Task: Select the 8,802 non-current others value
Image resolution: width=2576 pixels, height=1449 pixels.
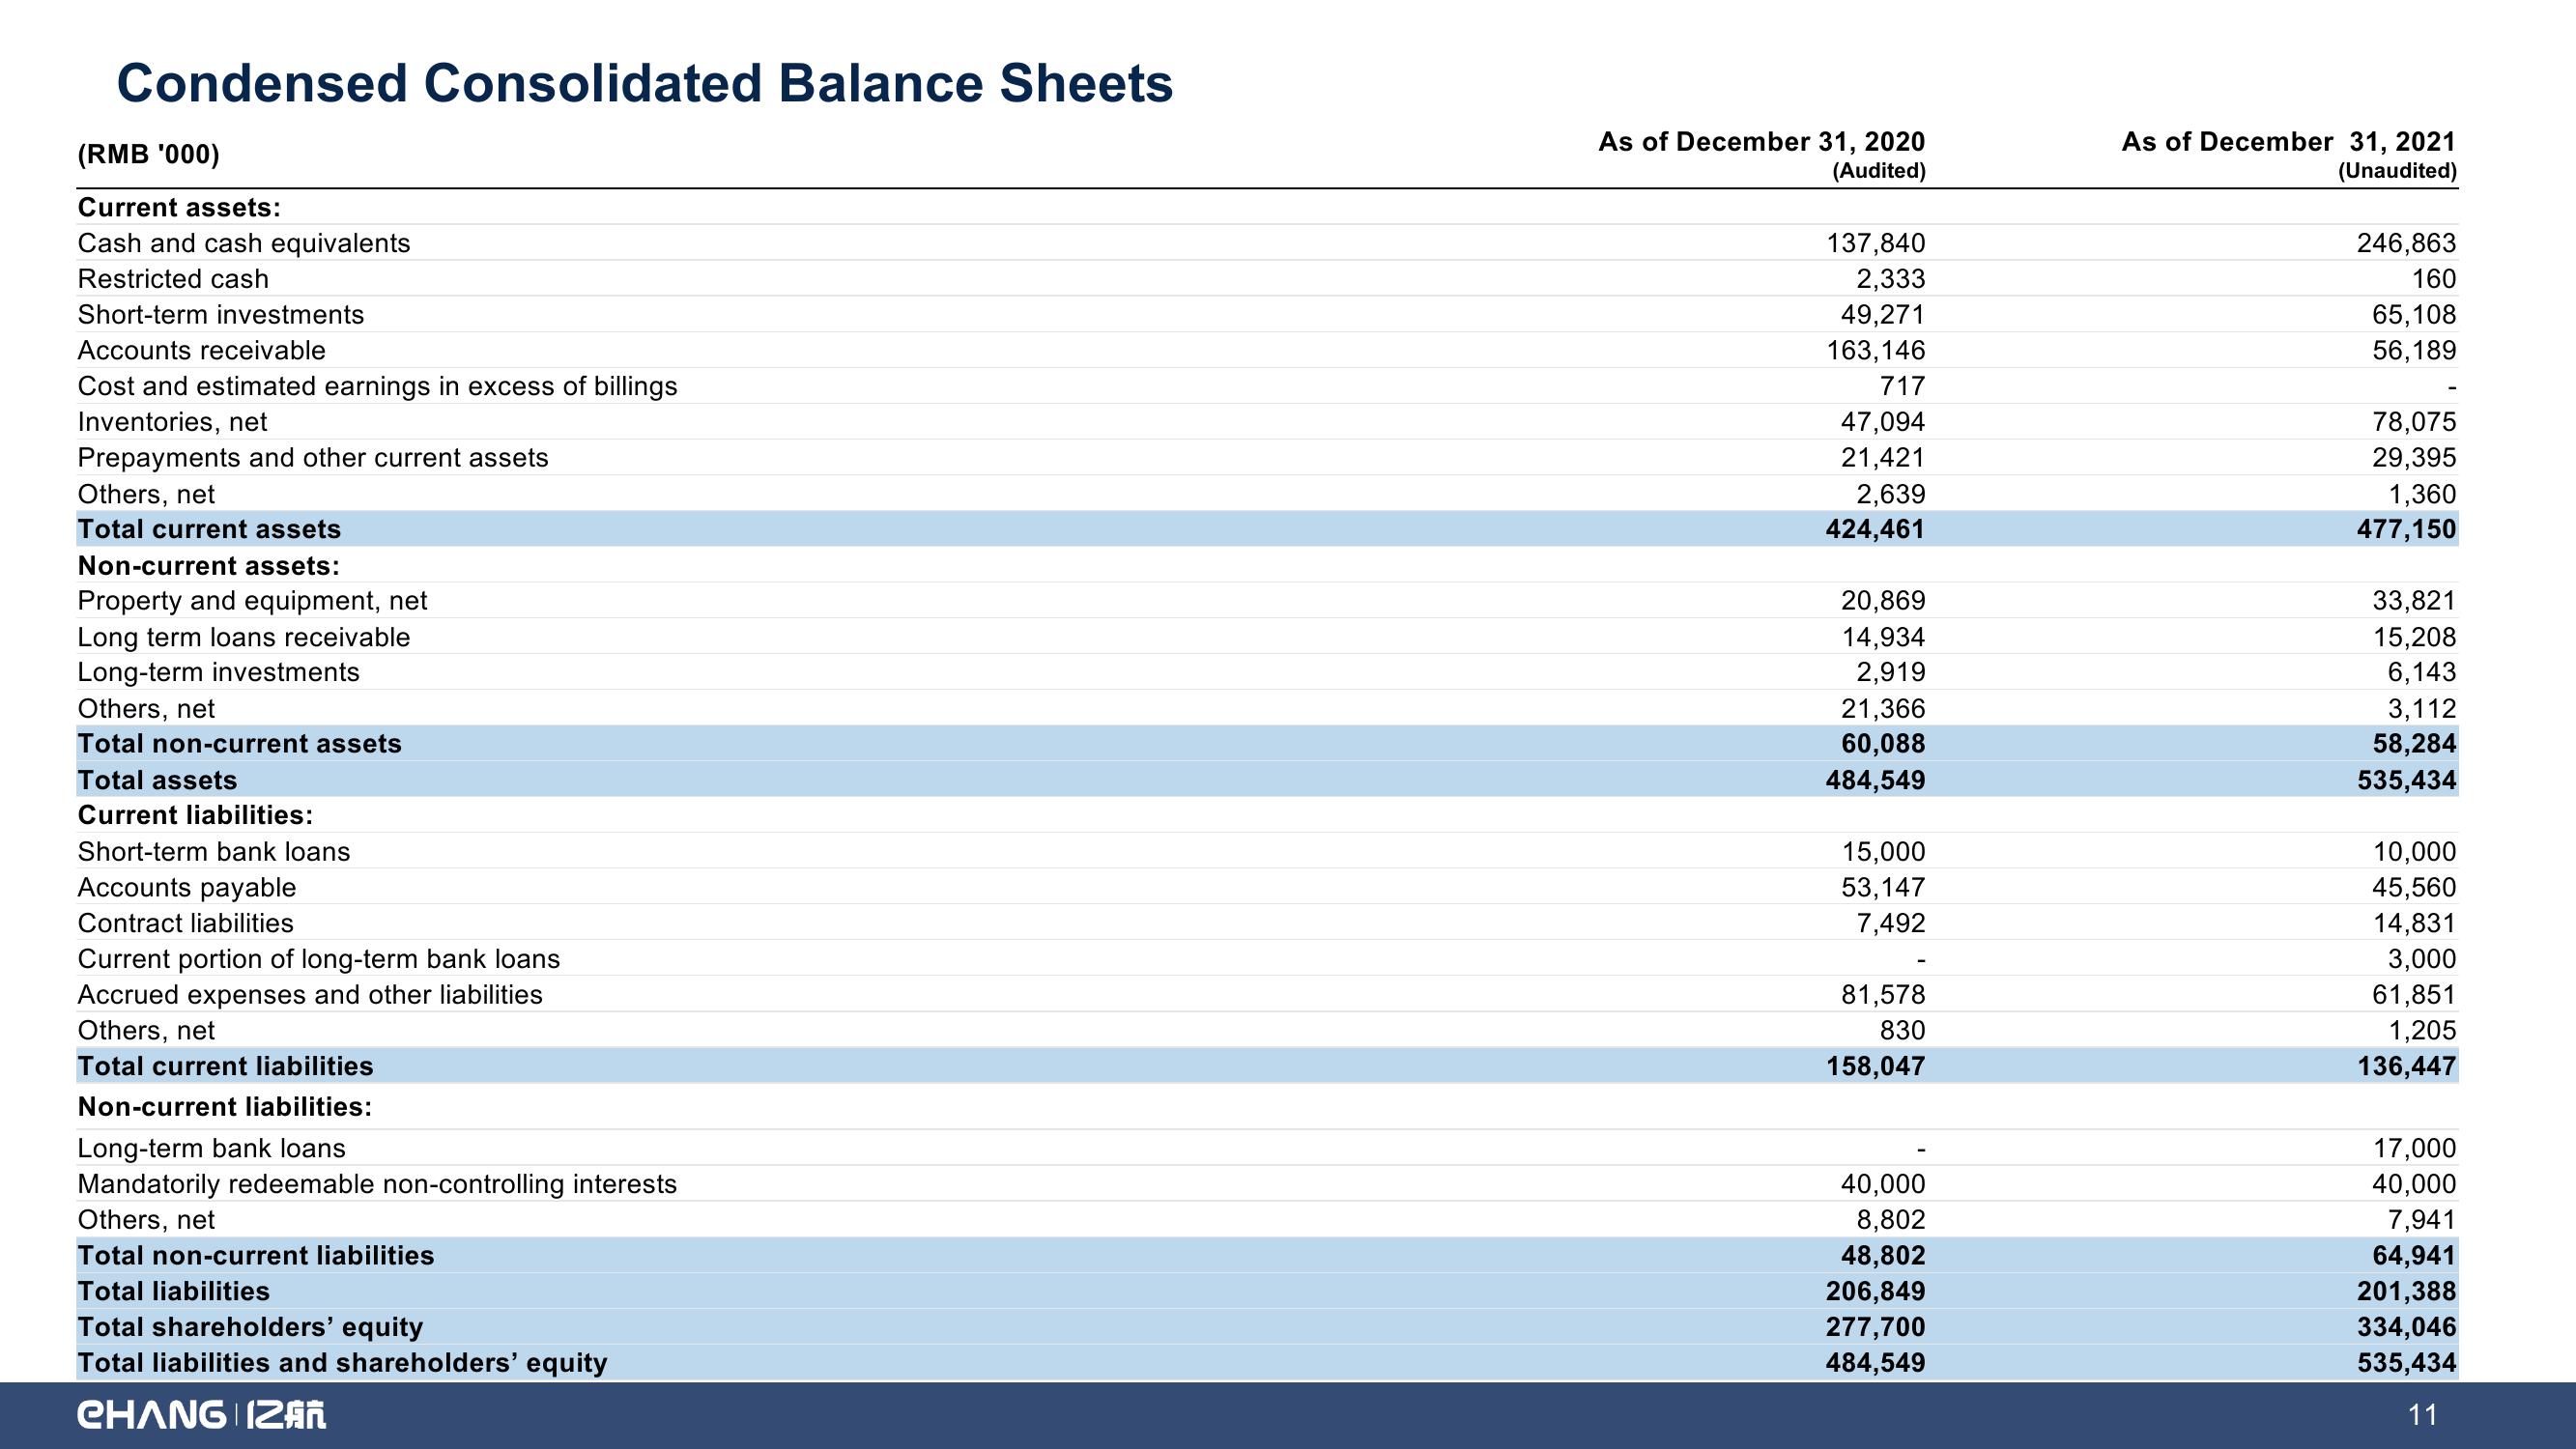Action: coord(1891,1220)
